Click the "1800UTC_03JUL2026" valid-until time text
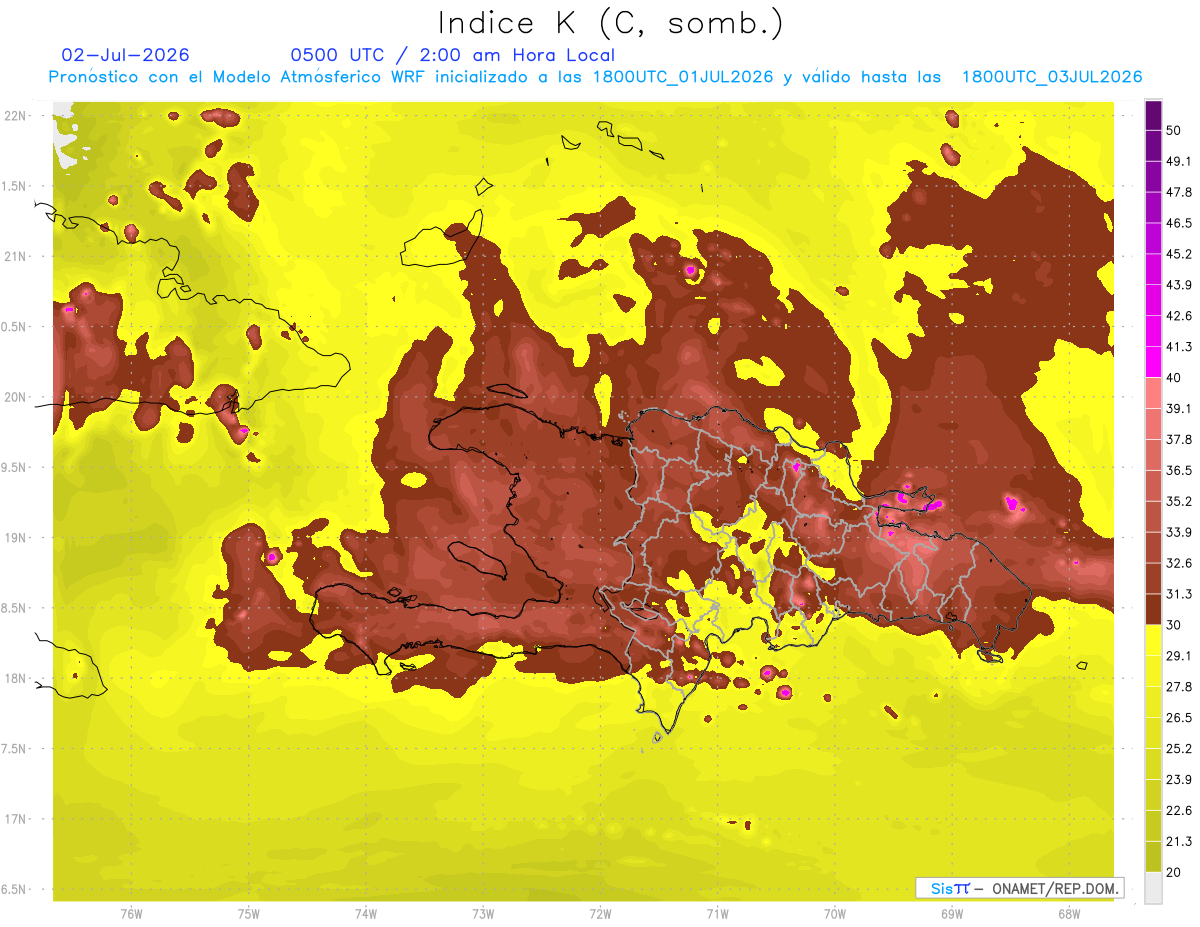The width and height of the screenshot is (1200, 927). pyautogui.click(x=1052, y=77)
